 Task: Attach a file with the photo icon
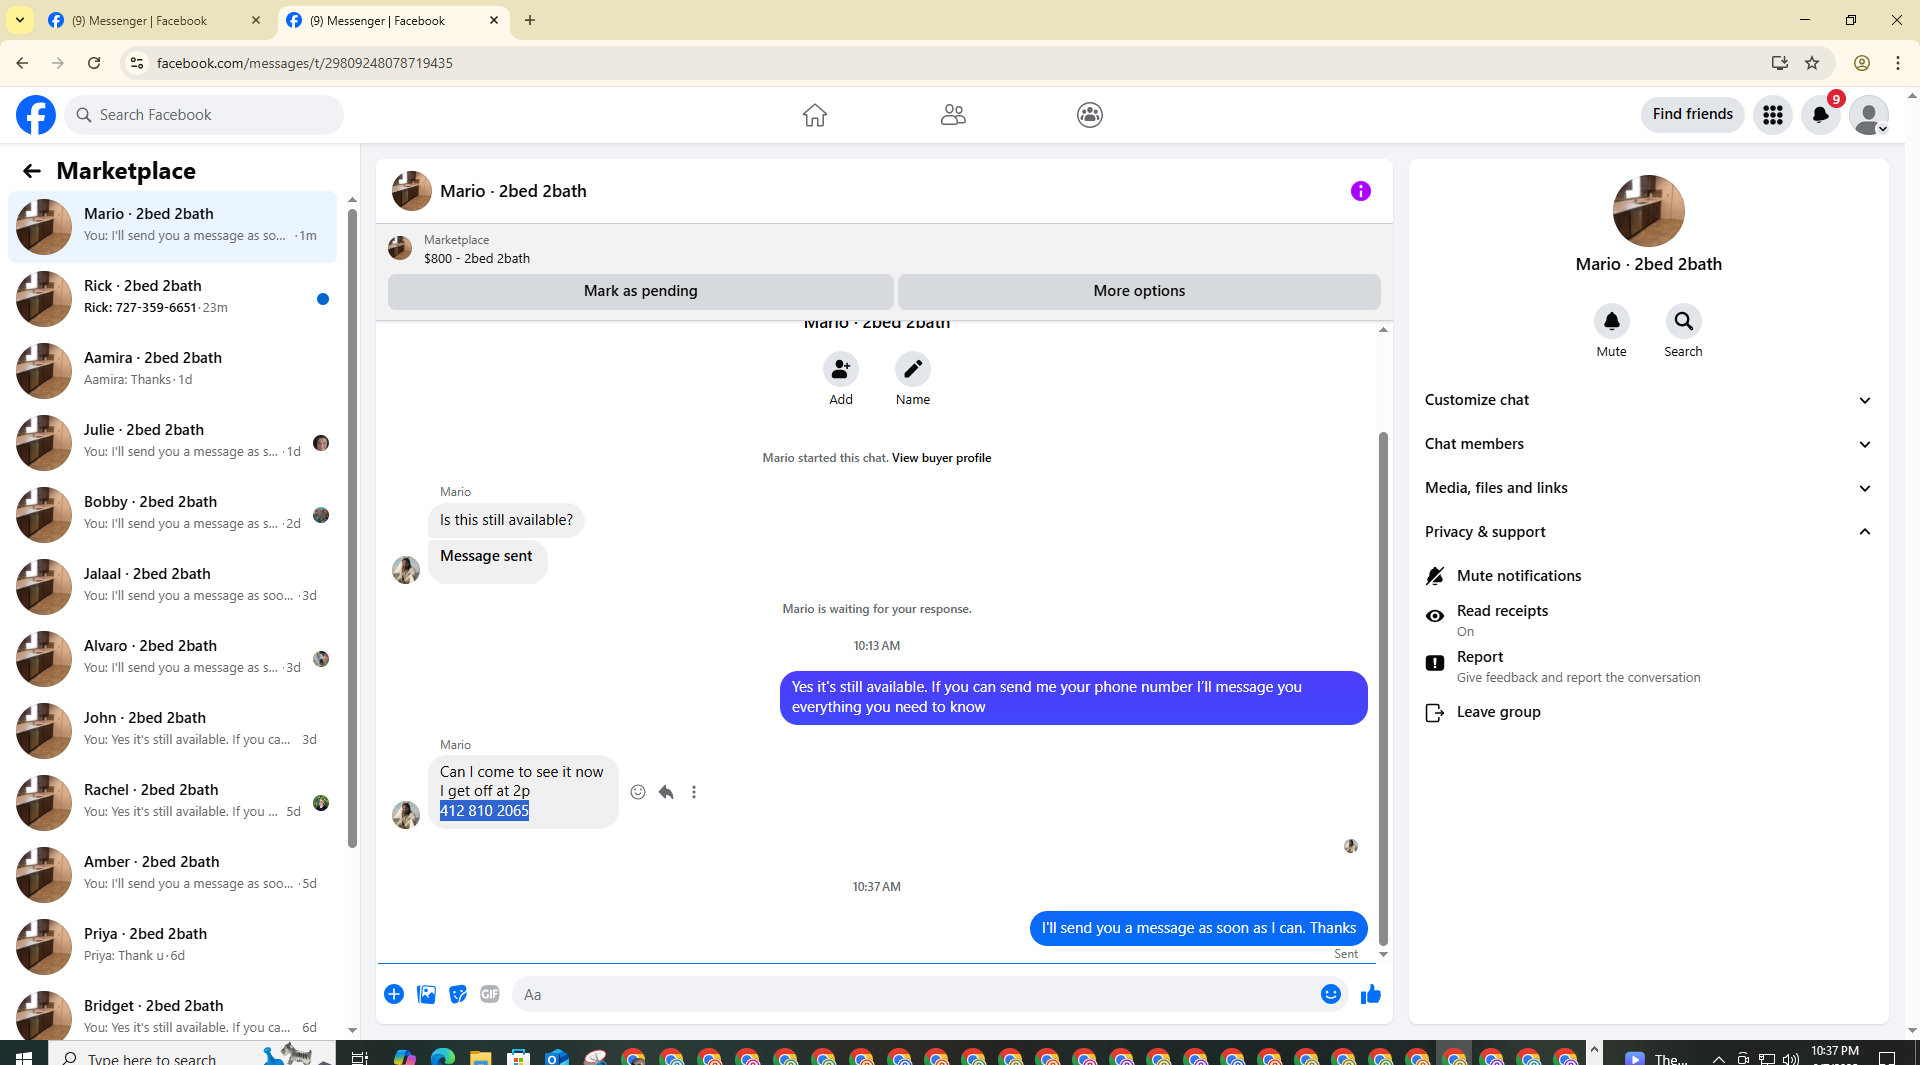coord(426,994)
